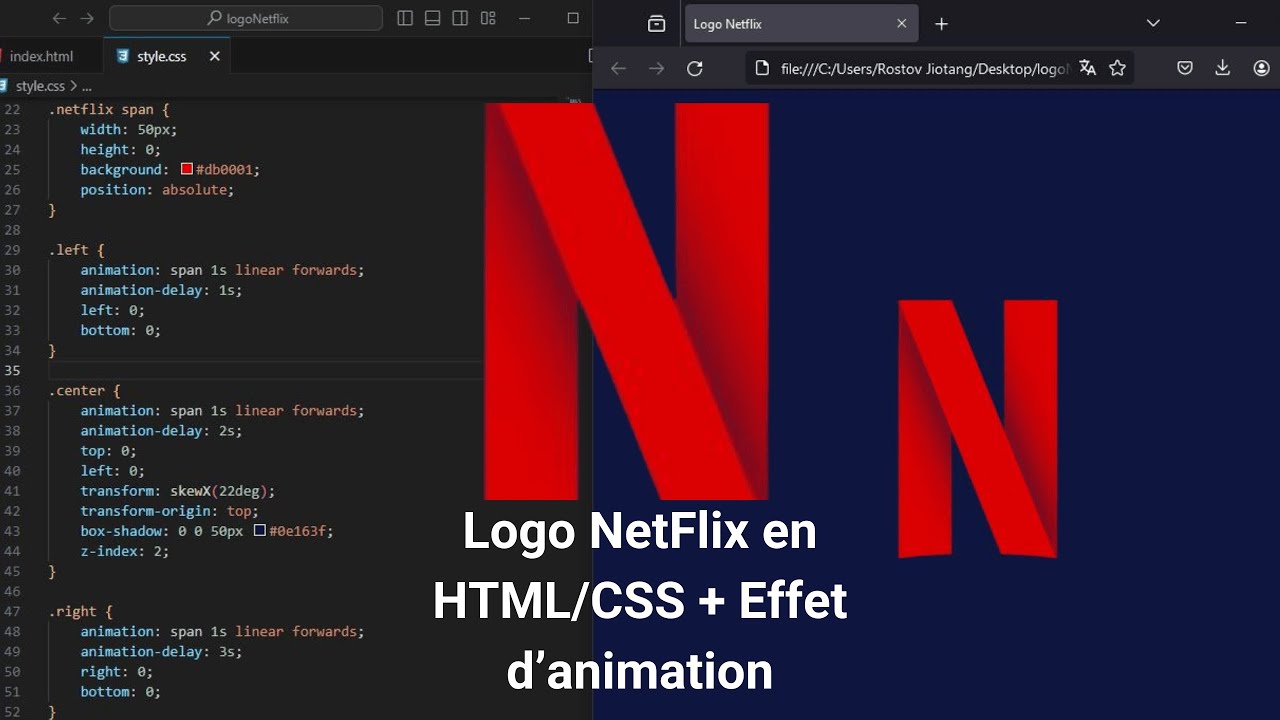Open the browser Pocket save icon

(x=1185, y=68)
